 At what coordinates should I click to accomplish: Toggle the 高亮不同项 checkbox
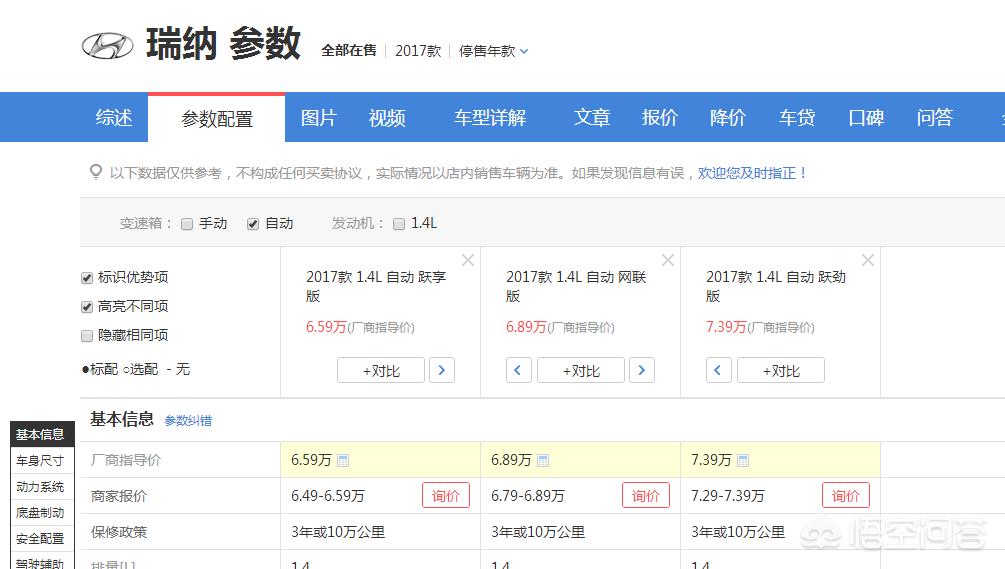pyautogui.click(x=87, y=307)
